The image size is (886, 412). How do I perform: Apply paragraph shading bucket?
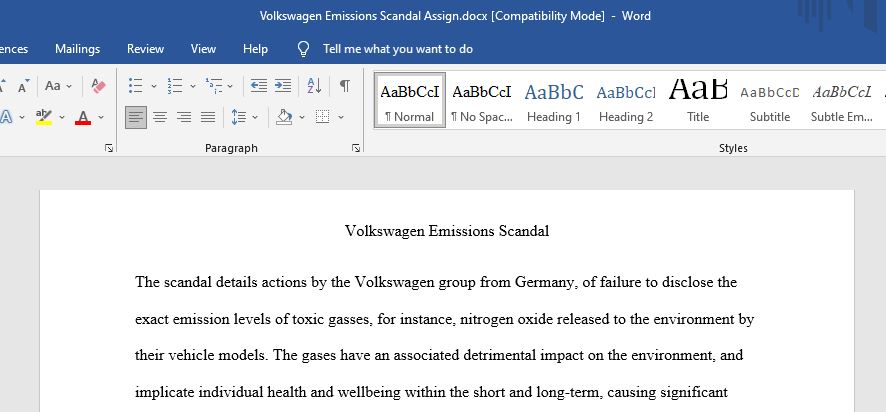tap(284, 117)
